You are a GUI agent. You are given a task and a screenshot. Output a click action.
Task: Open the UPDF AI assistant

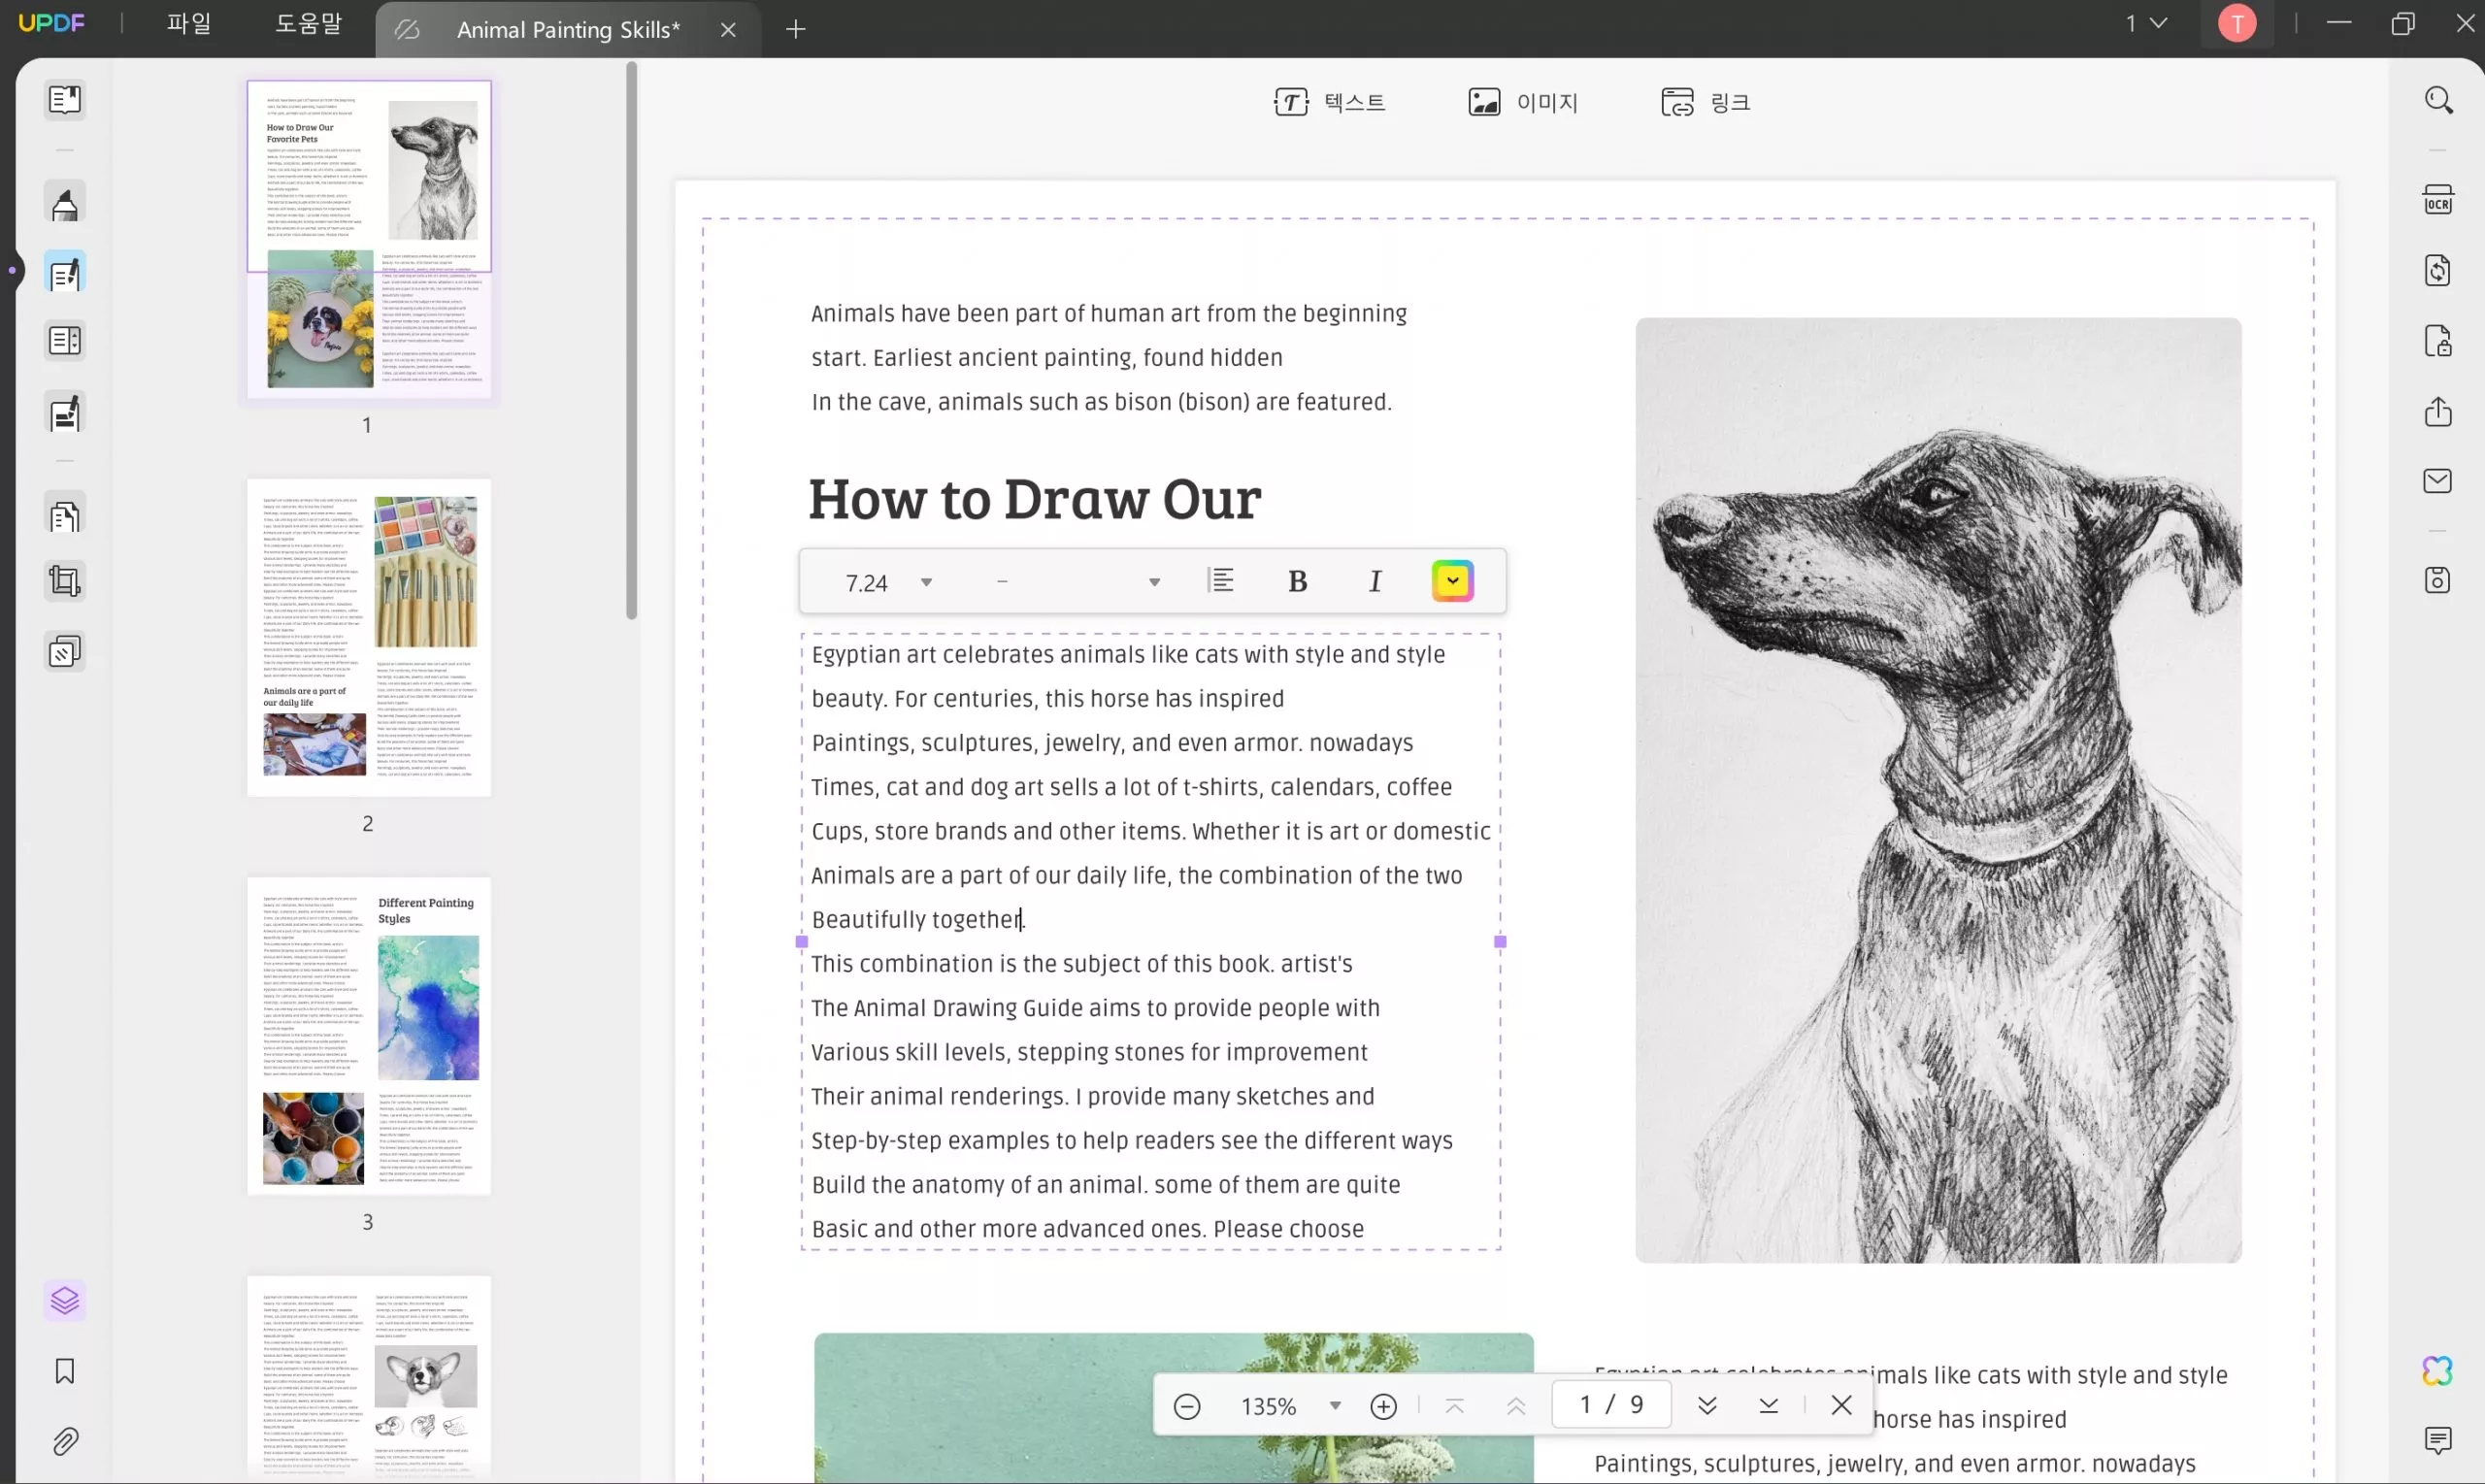pyautogui.click(x=2438, y=1371)
